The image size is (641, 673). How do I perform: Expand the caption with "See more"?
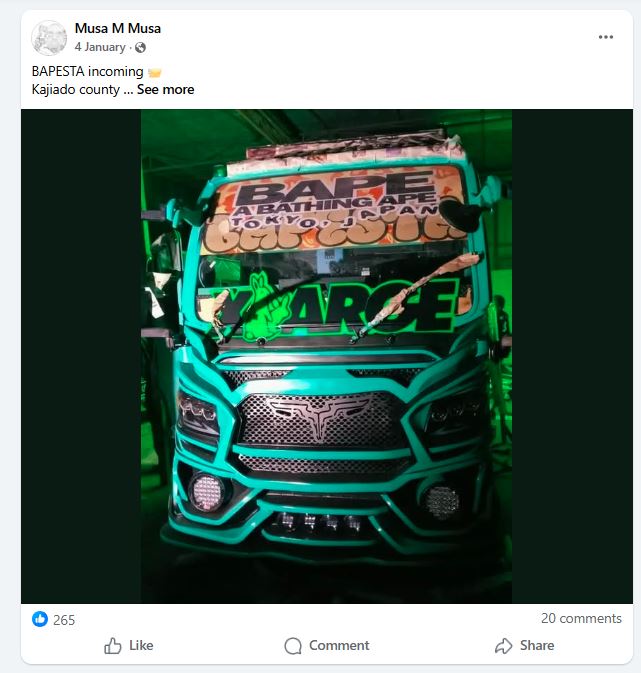tap(165, 90)
